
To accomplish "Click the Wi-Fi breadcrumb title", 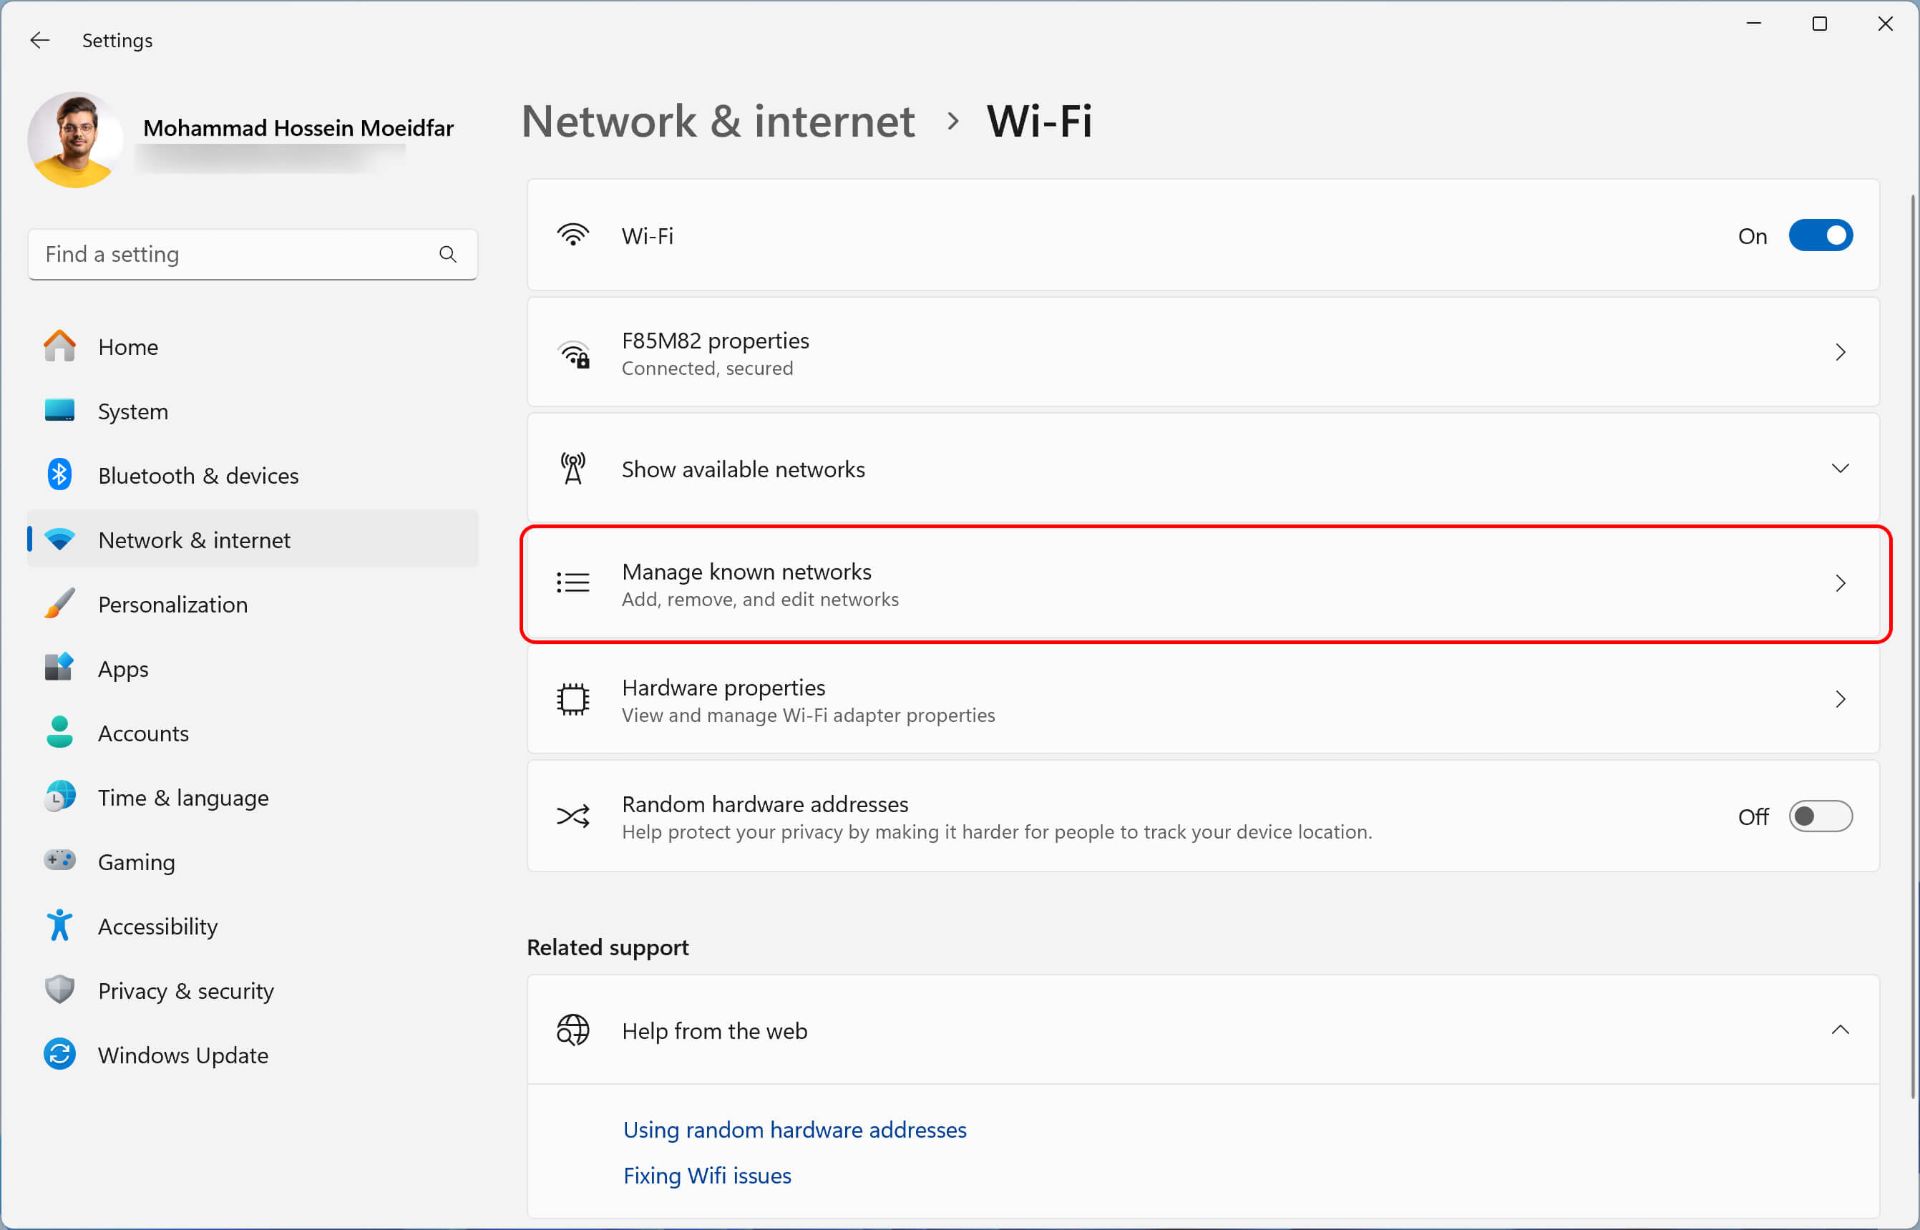I will pyautogui.click(x=1039, y=121).
